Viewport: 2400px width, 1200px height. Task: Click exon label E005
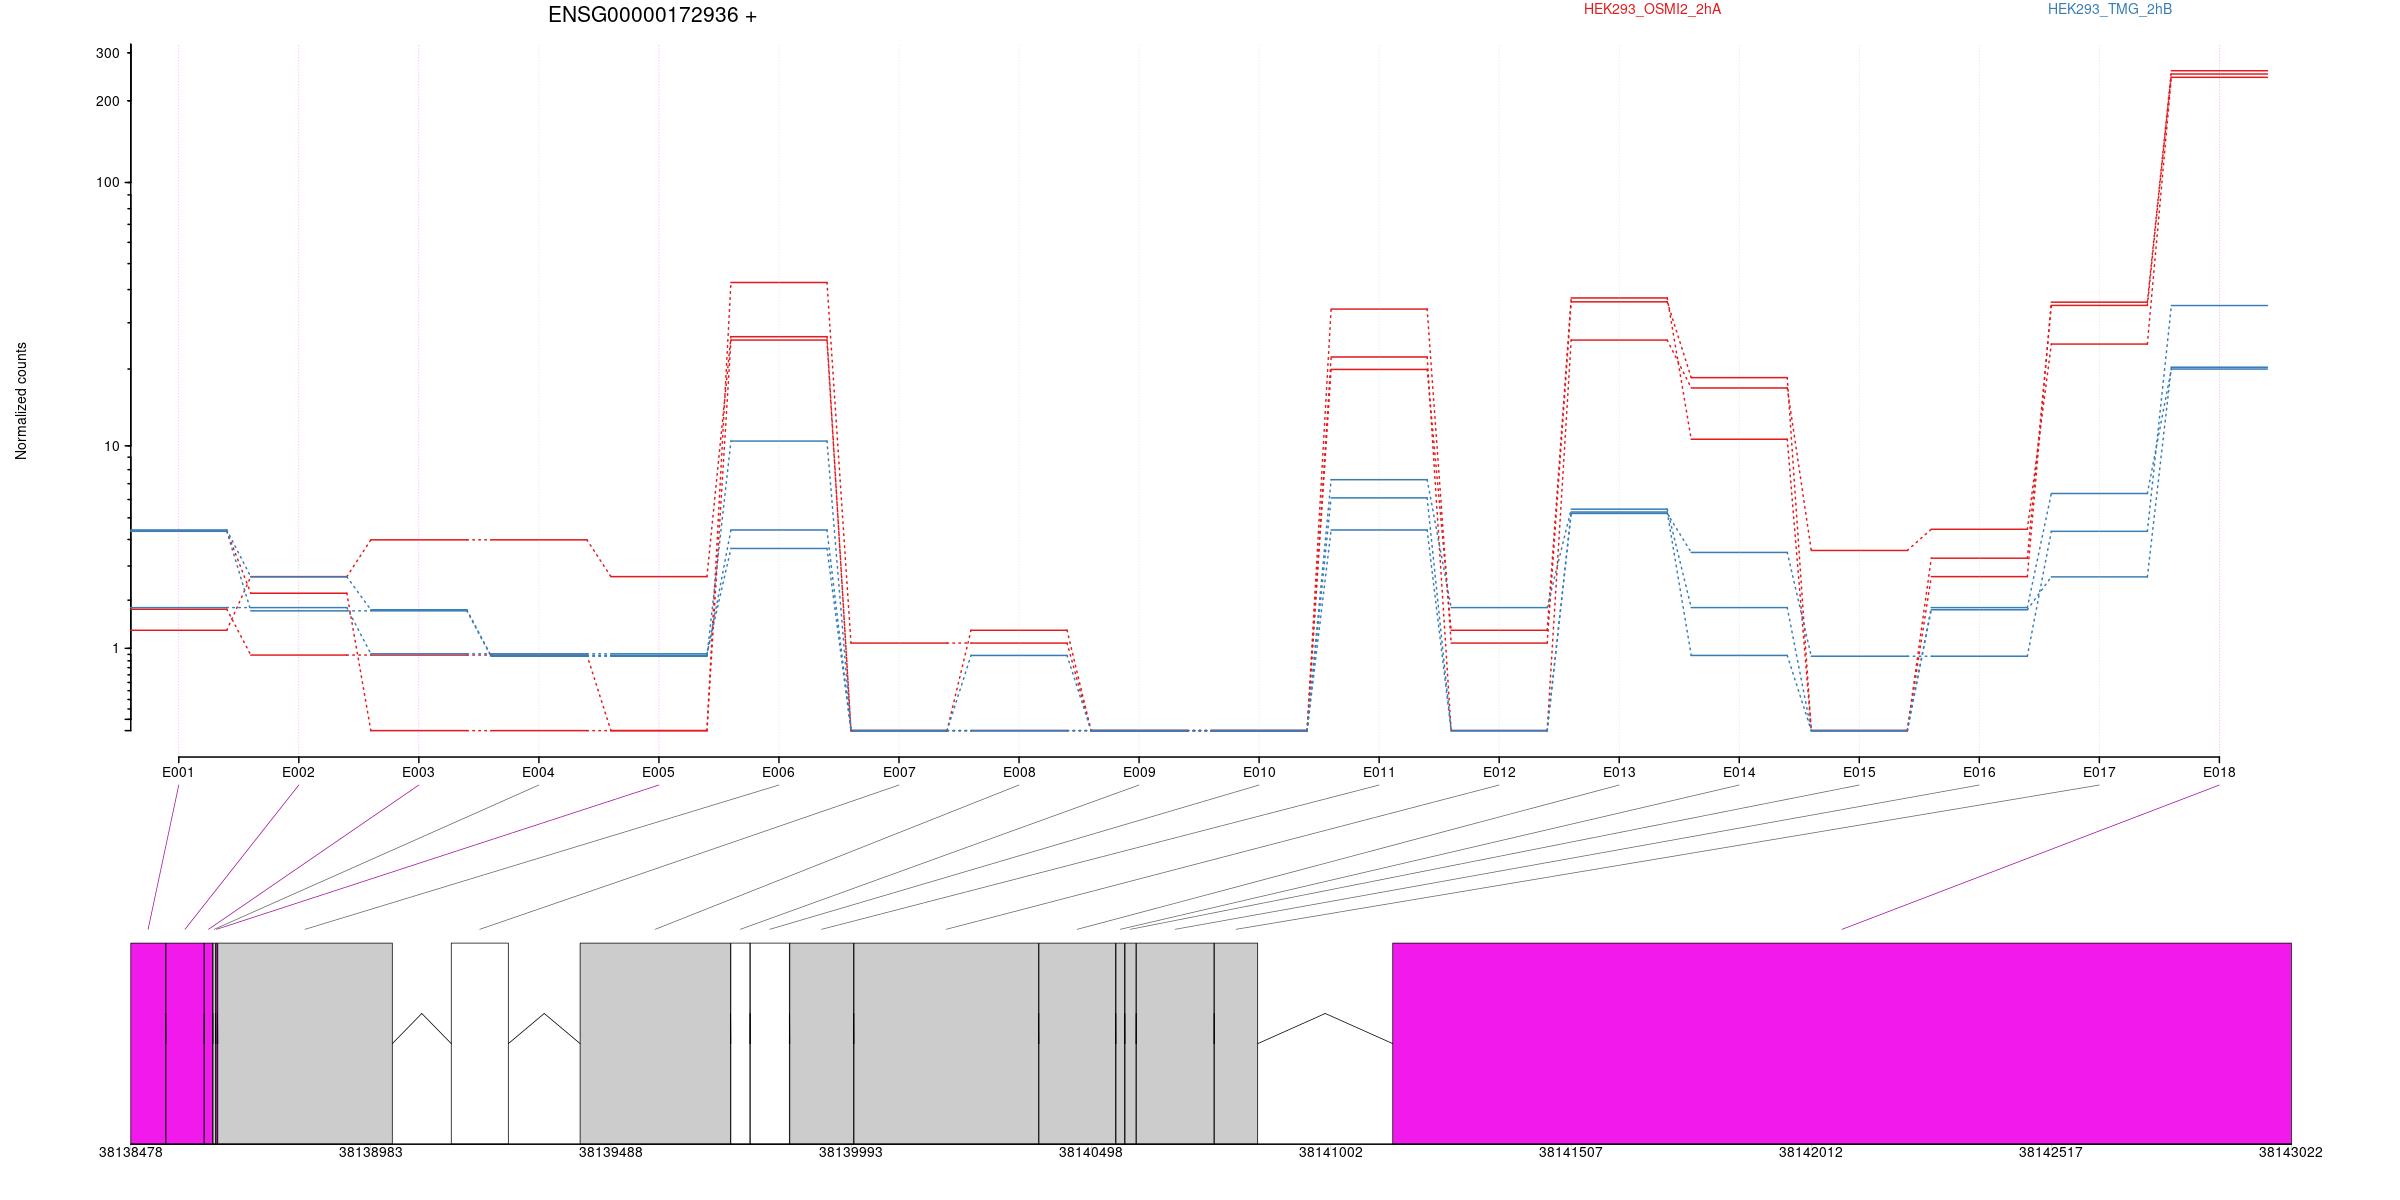coord(658,772)
